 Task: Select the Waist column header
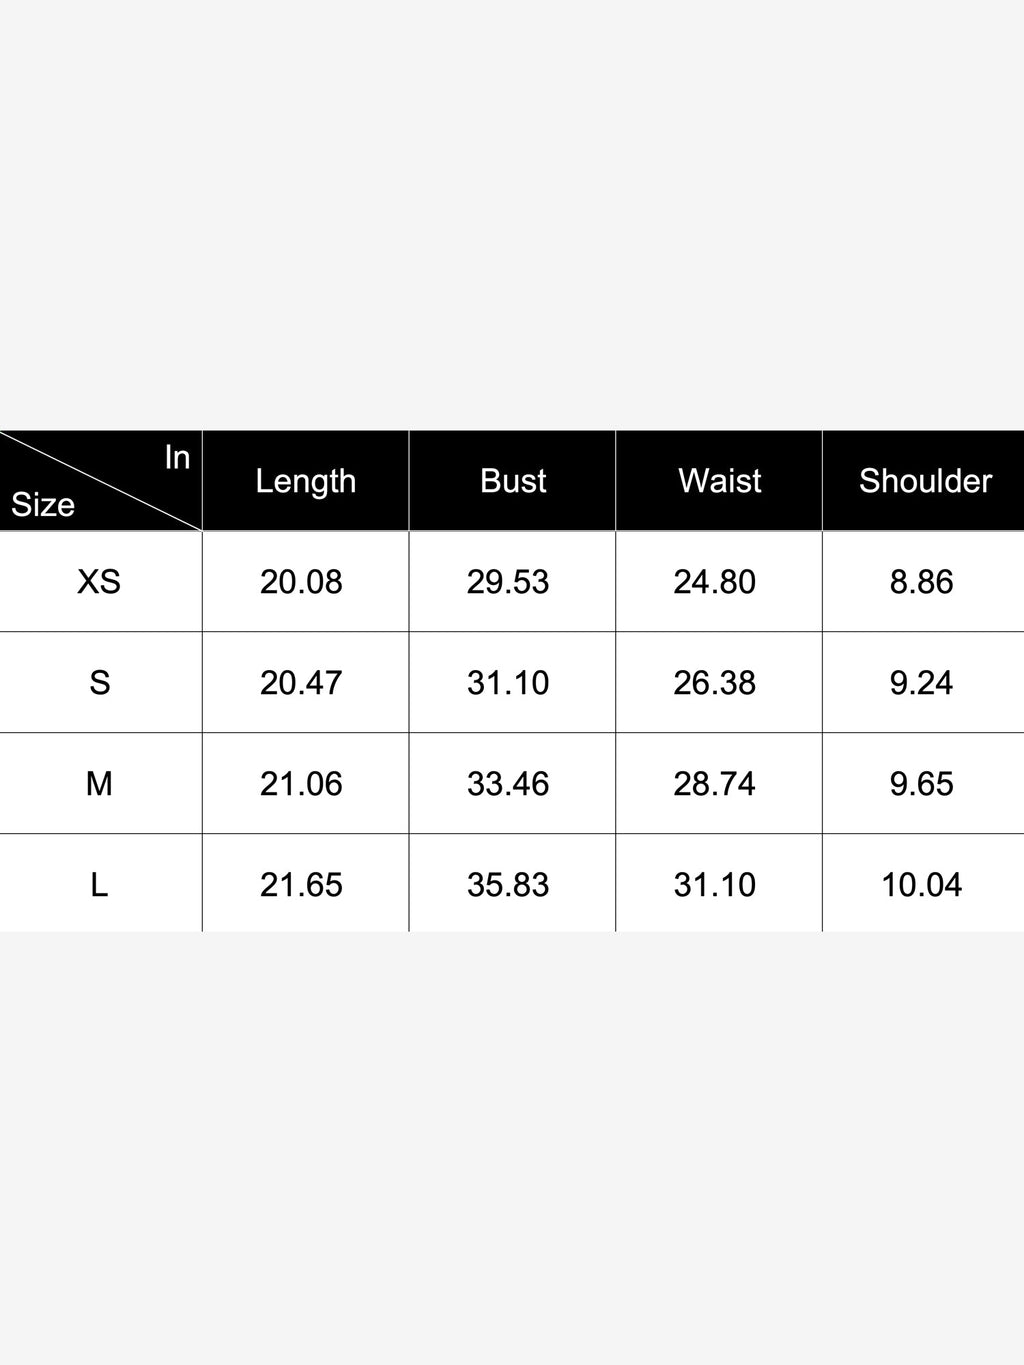pyautogui.click(x=719, y=481)
